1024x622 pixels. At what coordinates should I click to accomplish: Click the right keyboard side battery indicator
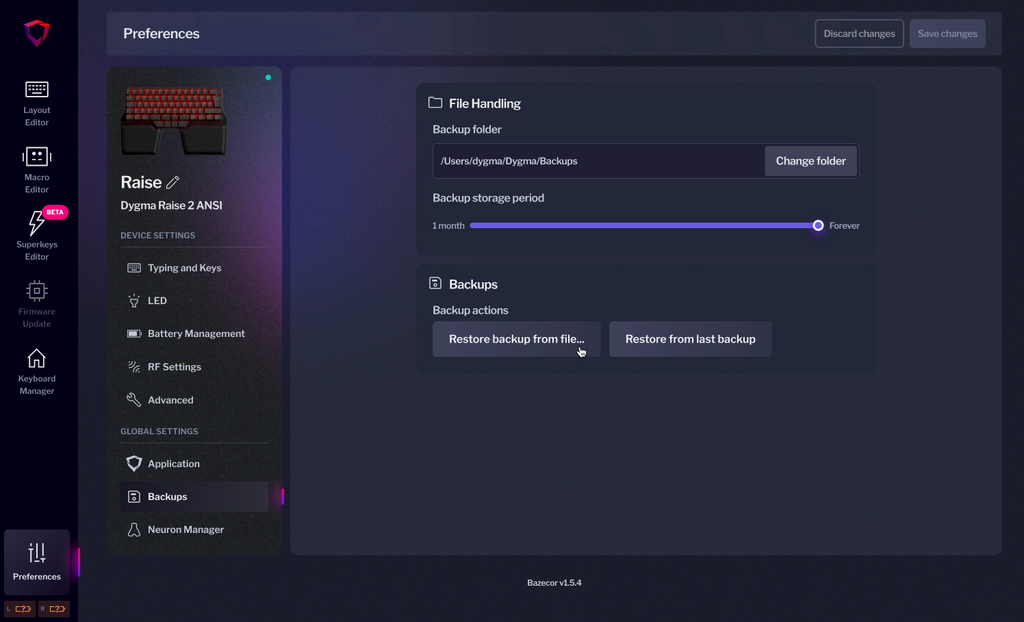54,608
